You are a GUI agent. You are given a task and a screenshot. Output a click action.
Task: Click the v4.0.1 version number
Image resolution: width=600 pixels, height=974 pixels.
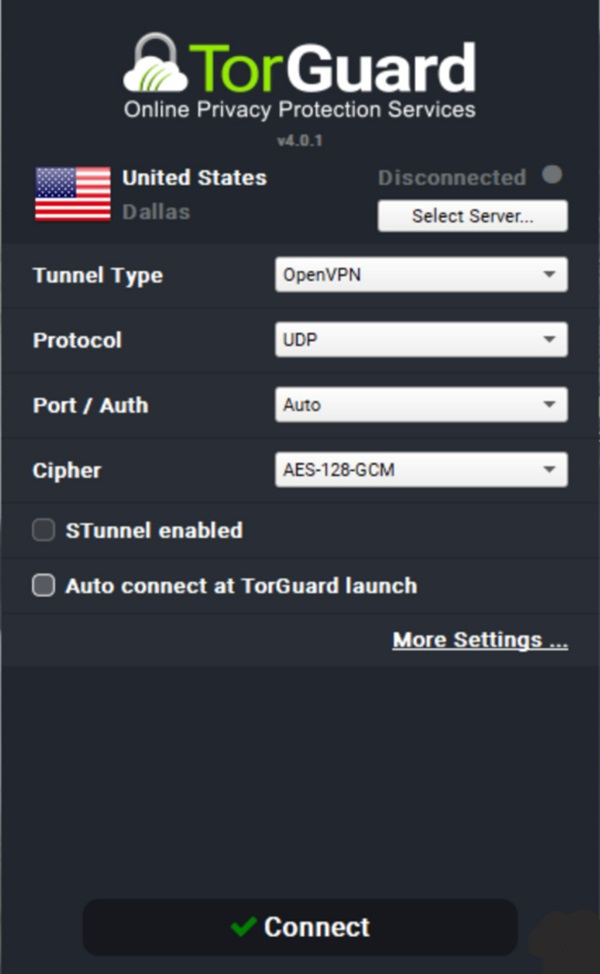300,141
